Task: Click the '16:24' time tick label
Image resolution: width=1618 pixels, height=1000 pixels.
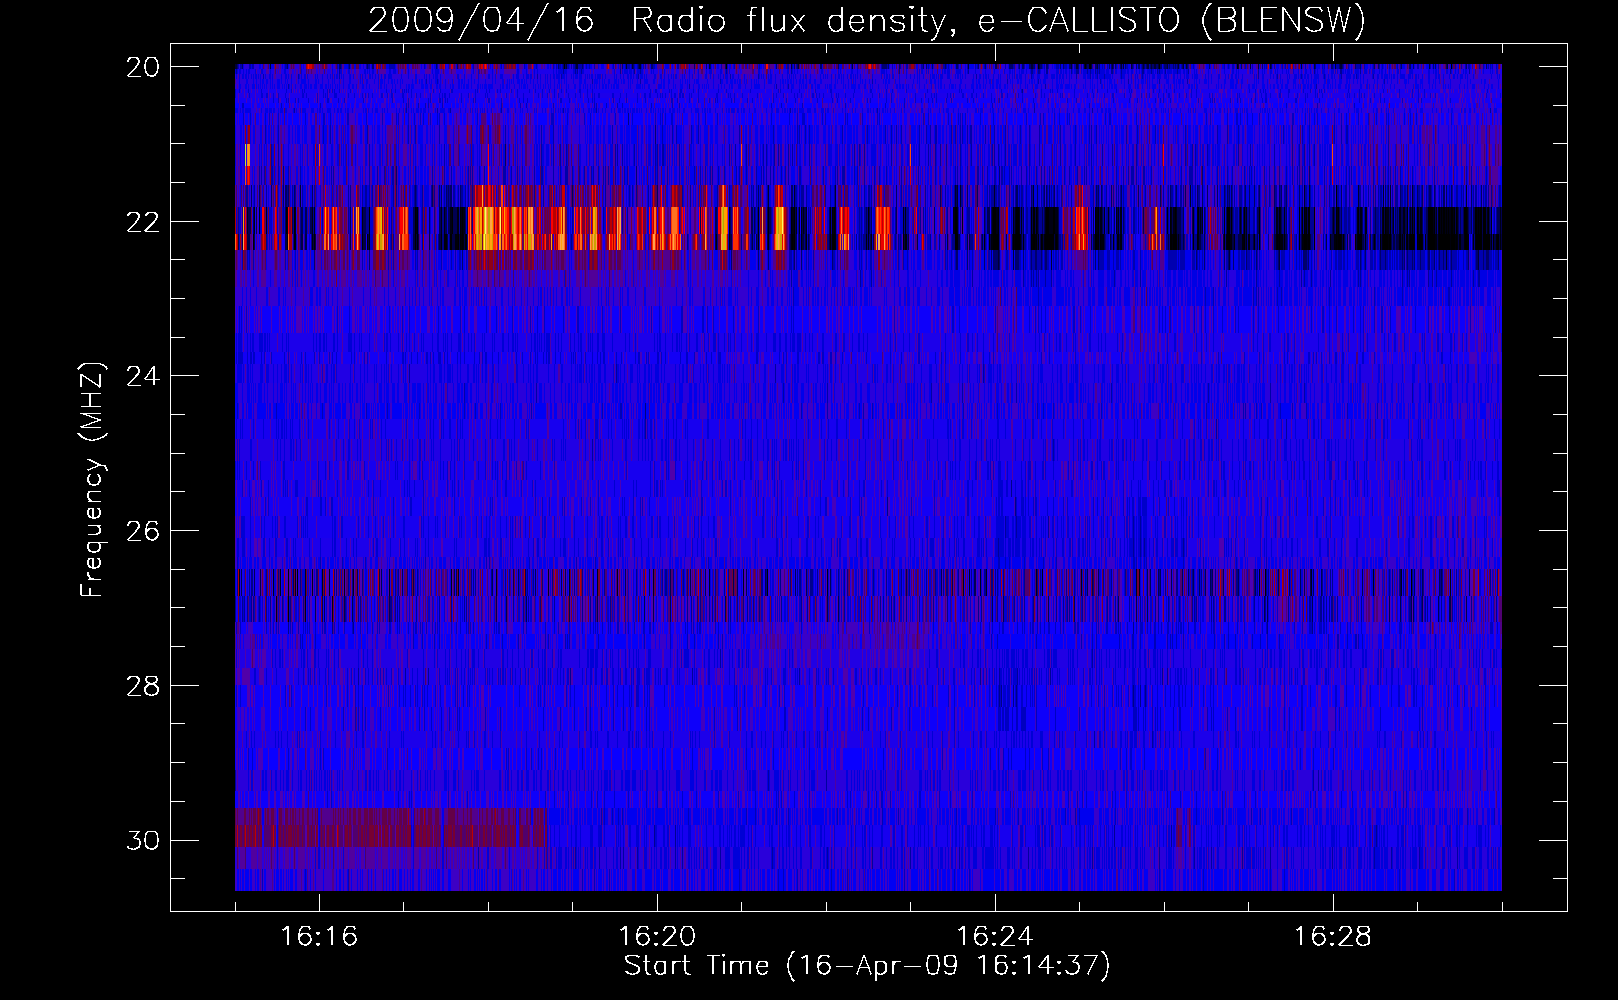Action: (x=994, y=937)
